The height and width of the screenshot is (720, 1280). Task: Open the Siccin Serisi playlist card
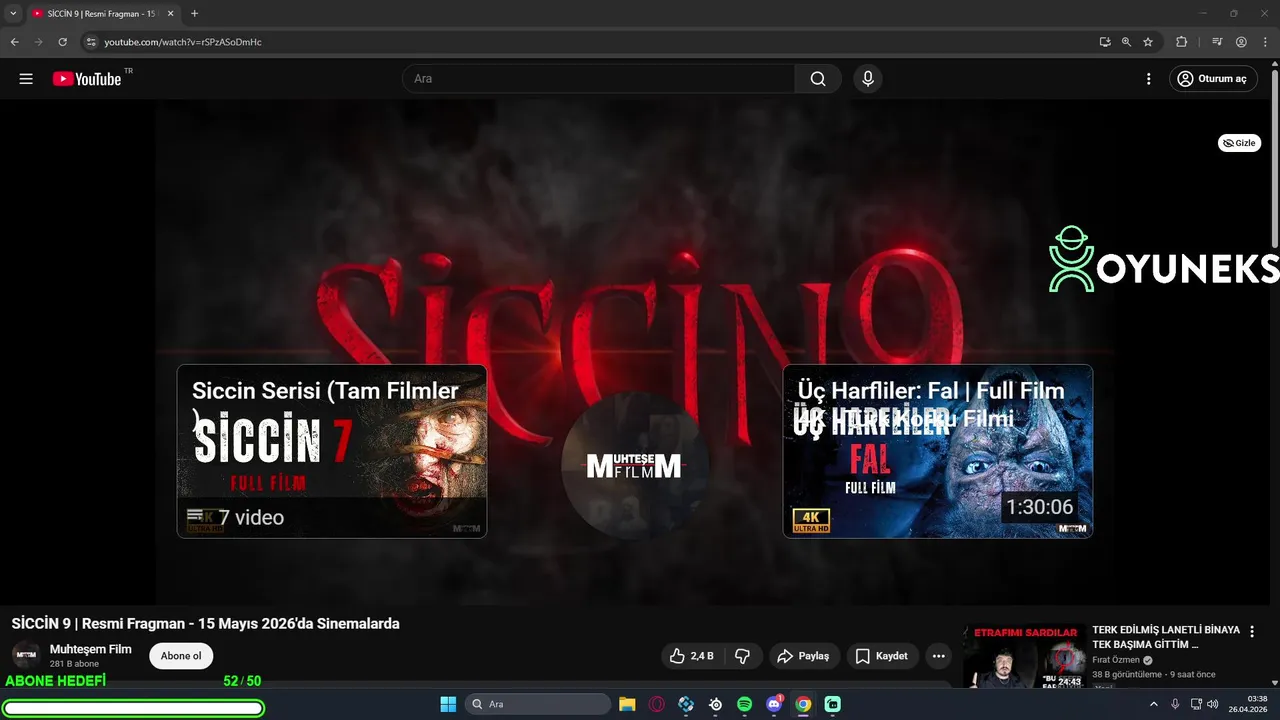[332, 451]
